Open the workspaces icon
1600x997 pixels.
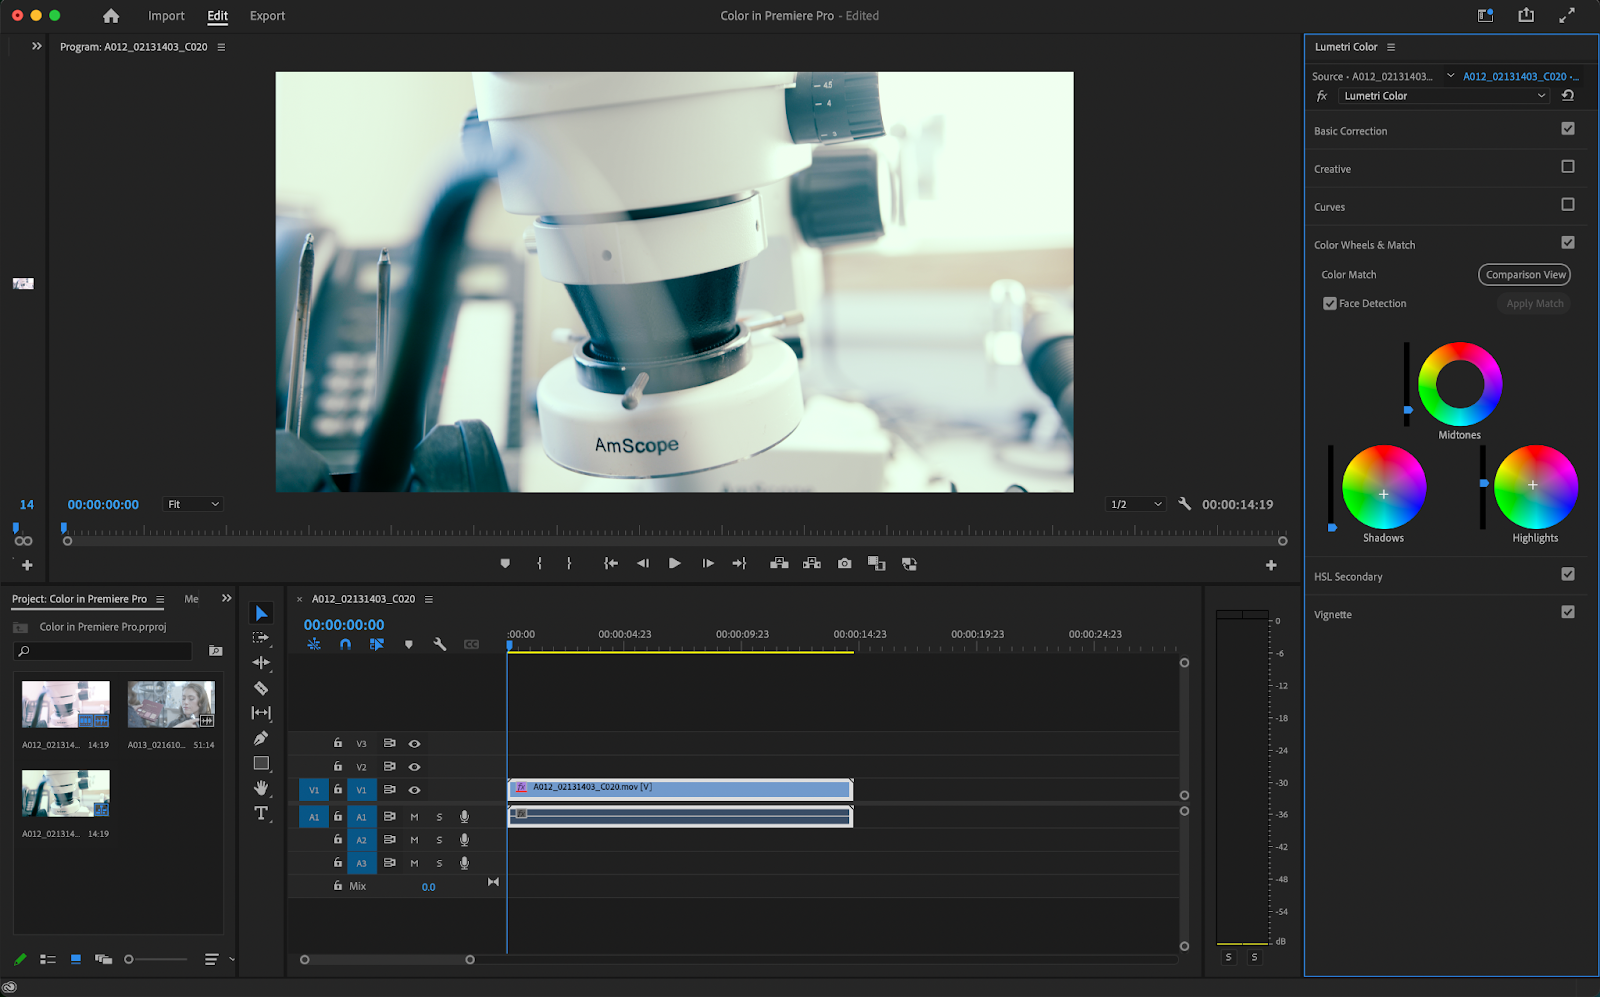click(1486, 15)
